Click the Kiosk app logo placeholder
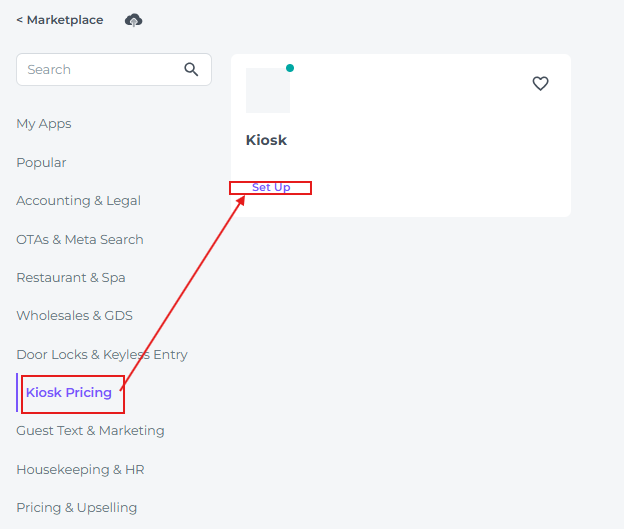 [x=267, y=91]
